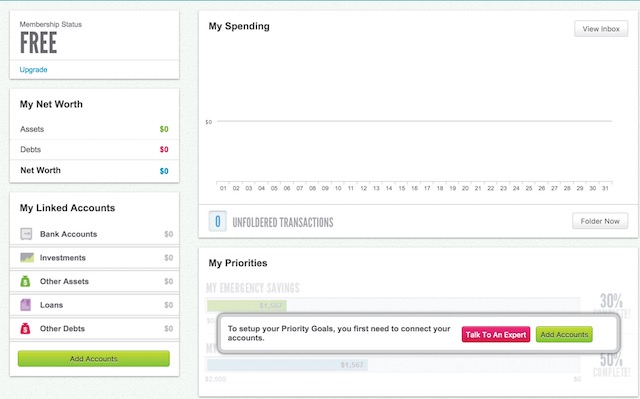Click the red Other Debts money bag icon
The height and width of the screenshot is (399, 640).
[x=25, y=328]
